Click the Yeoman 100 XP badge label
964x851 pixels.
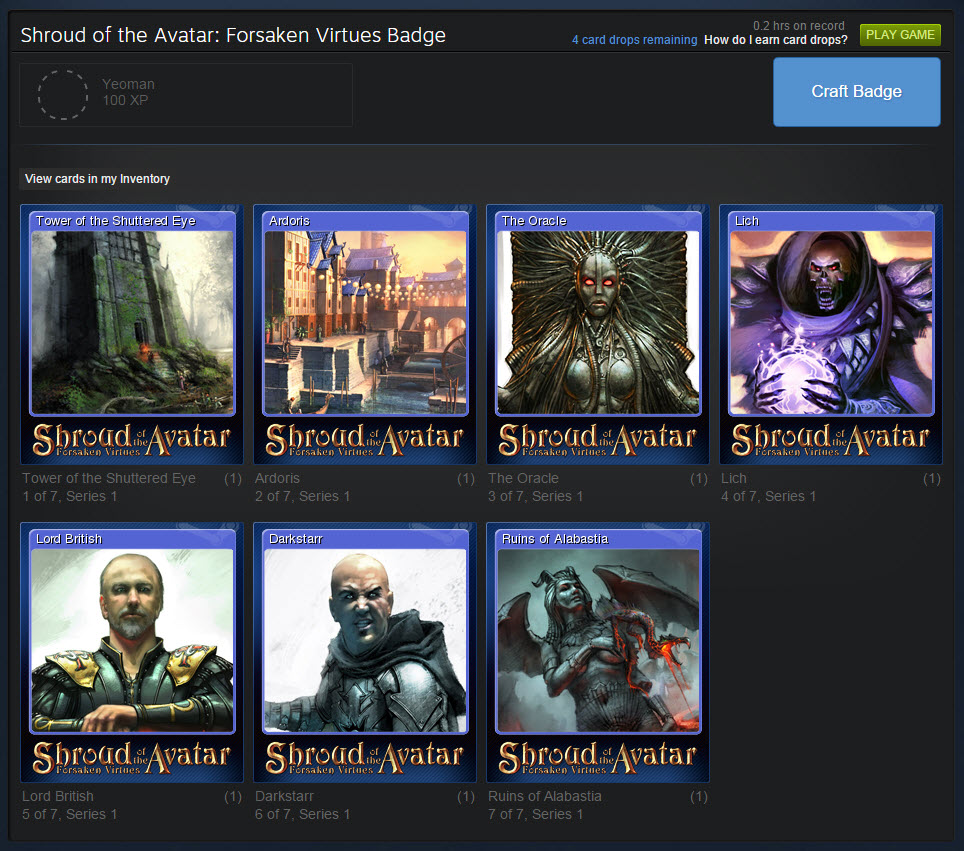[128, 92]
